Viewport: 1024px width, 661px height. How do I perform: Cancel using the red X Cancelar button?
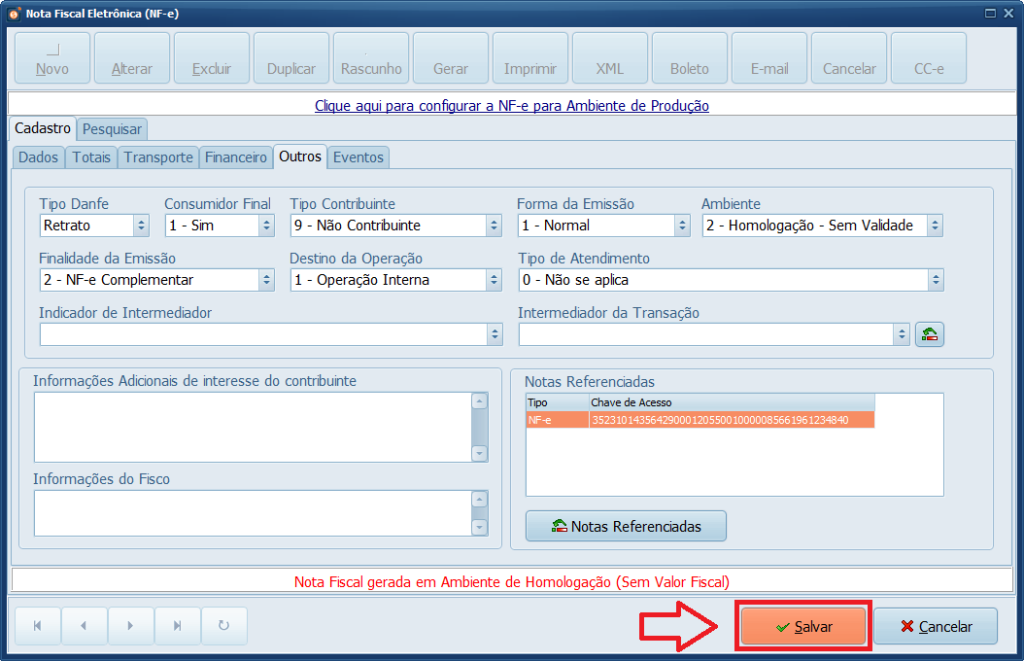click(936, 626)
